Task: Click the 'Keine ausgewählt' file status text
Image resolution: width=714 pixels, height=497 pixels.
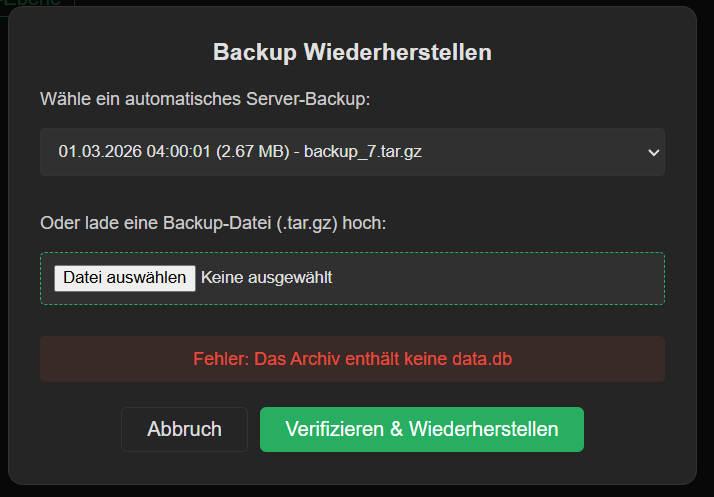Action: pos(266,278)
